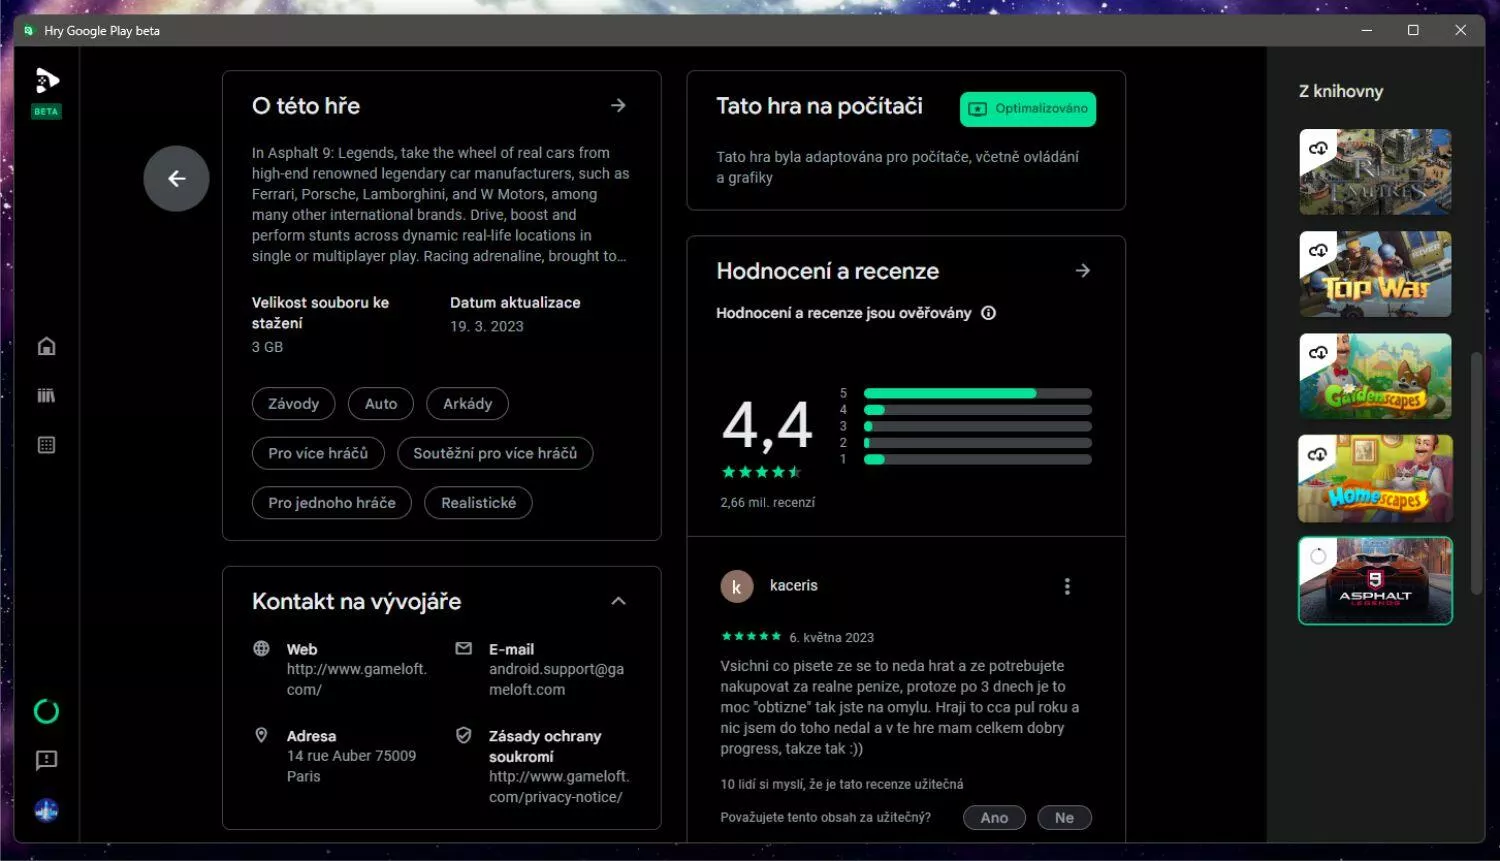Screen dimensions: 1500x861
Task: Click the privacy policy shield icon
Action: click(463, 735)
